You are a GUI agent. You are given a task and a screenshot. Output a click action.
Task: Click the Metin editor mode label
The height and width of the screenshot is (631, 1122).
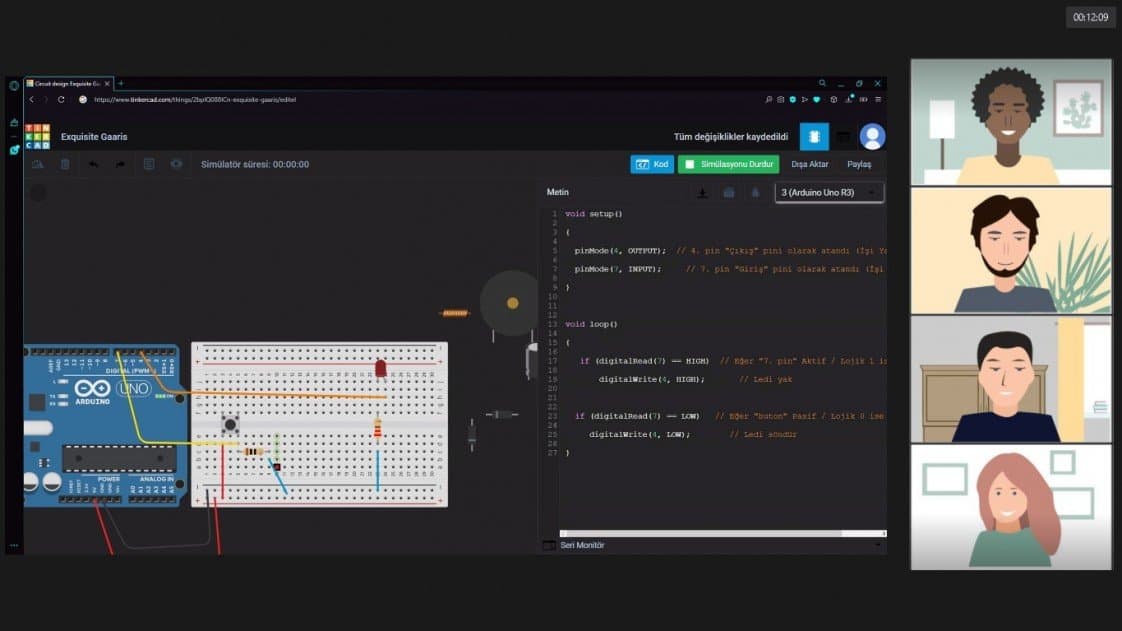[557, 192]
